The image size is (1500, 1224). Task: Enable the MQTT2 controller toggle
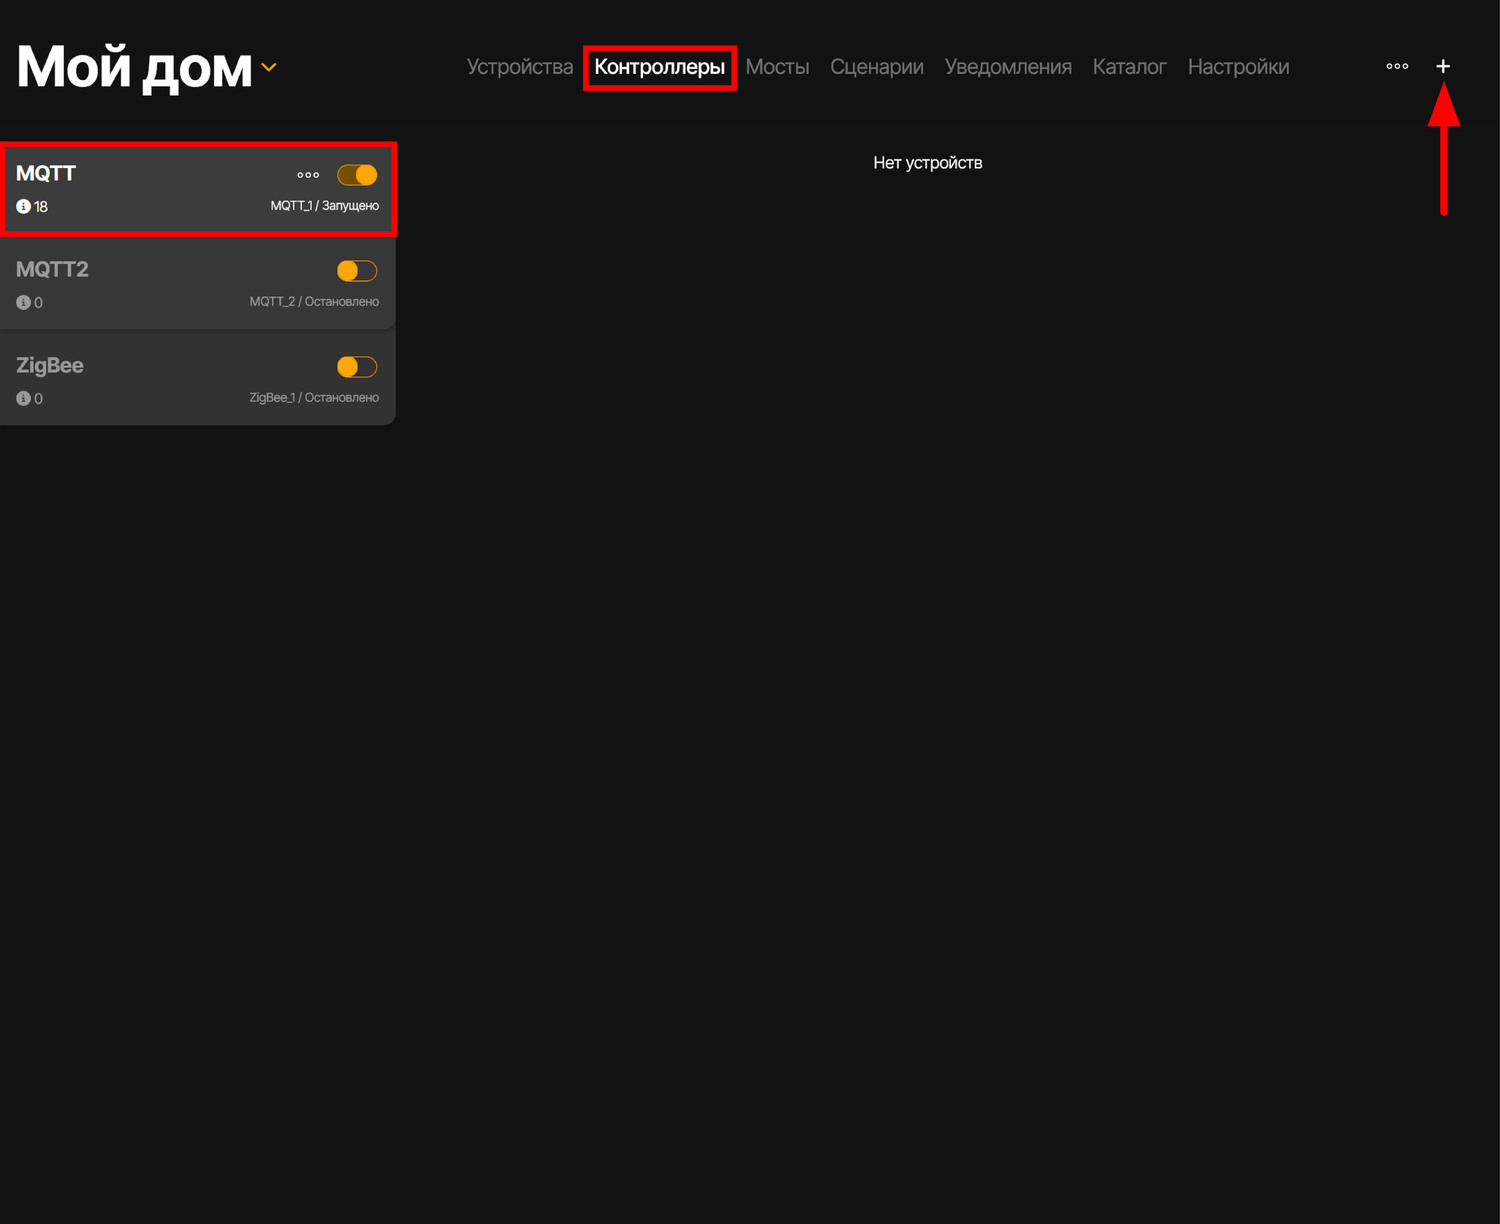(357, 271)
